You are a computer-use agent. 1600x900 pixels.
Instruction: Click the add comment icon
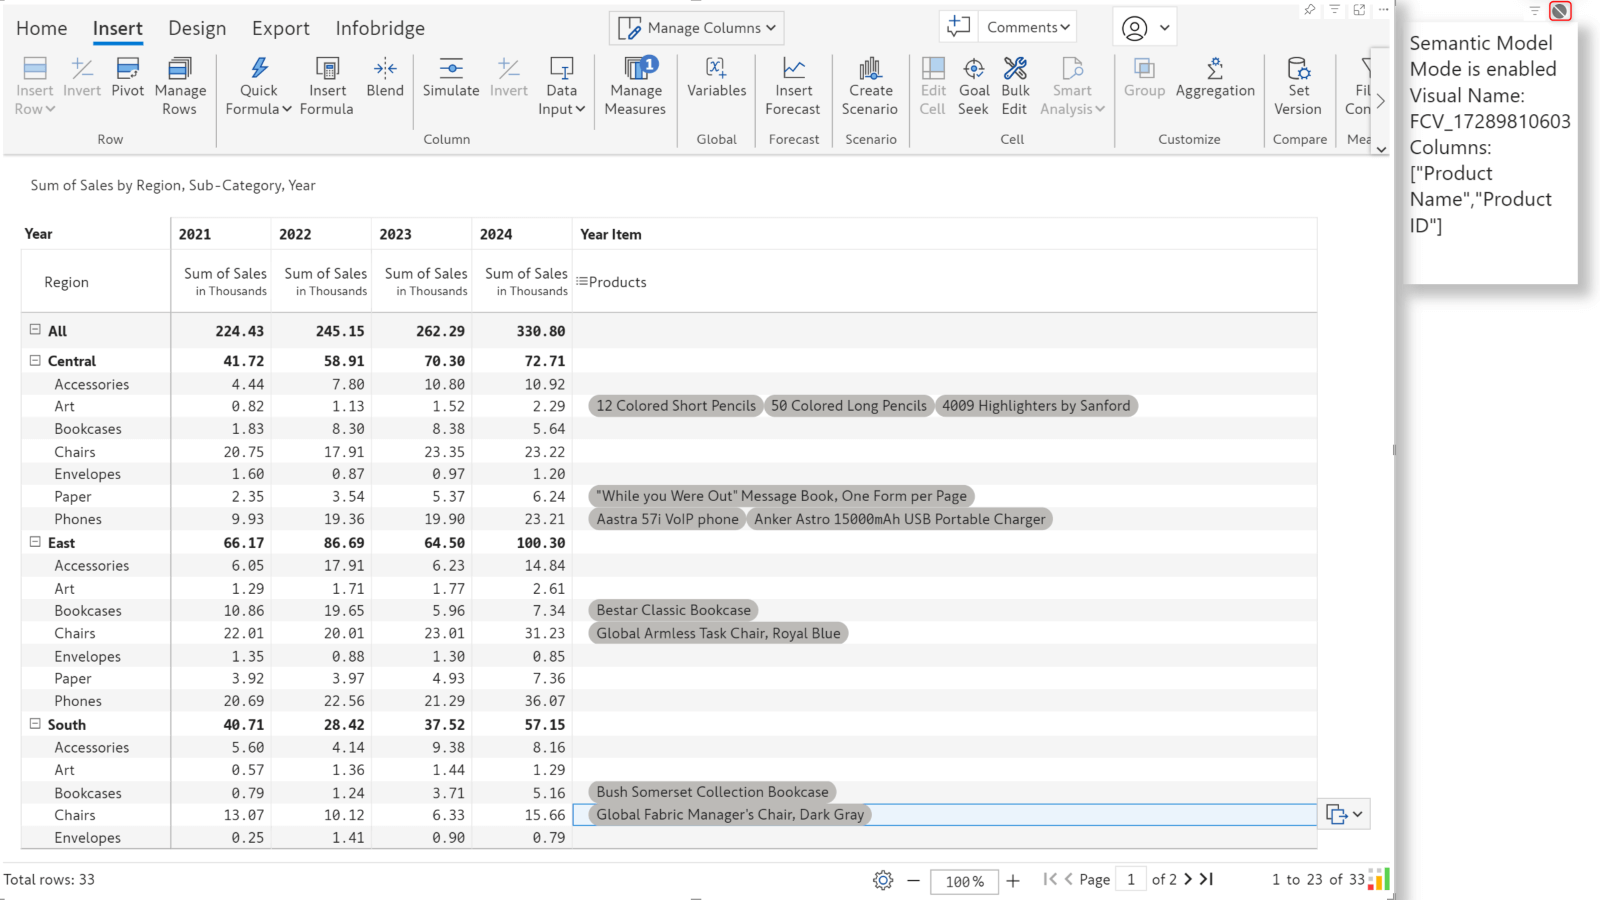(958, 27)
